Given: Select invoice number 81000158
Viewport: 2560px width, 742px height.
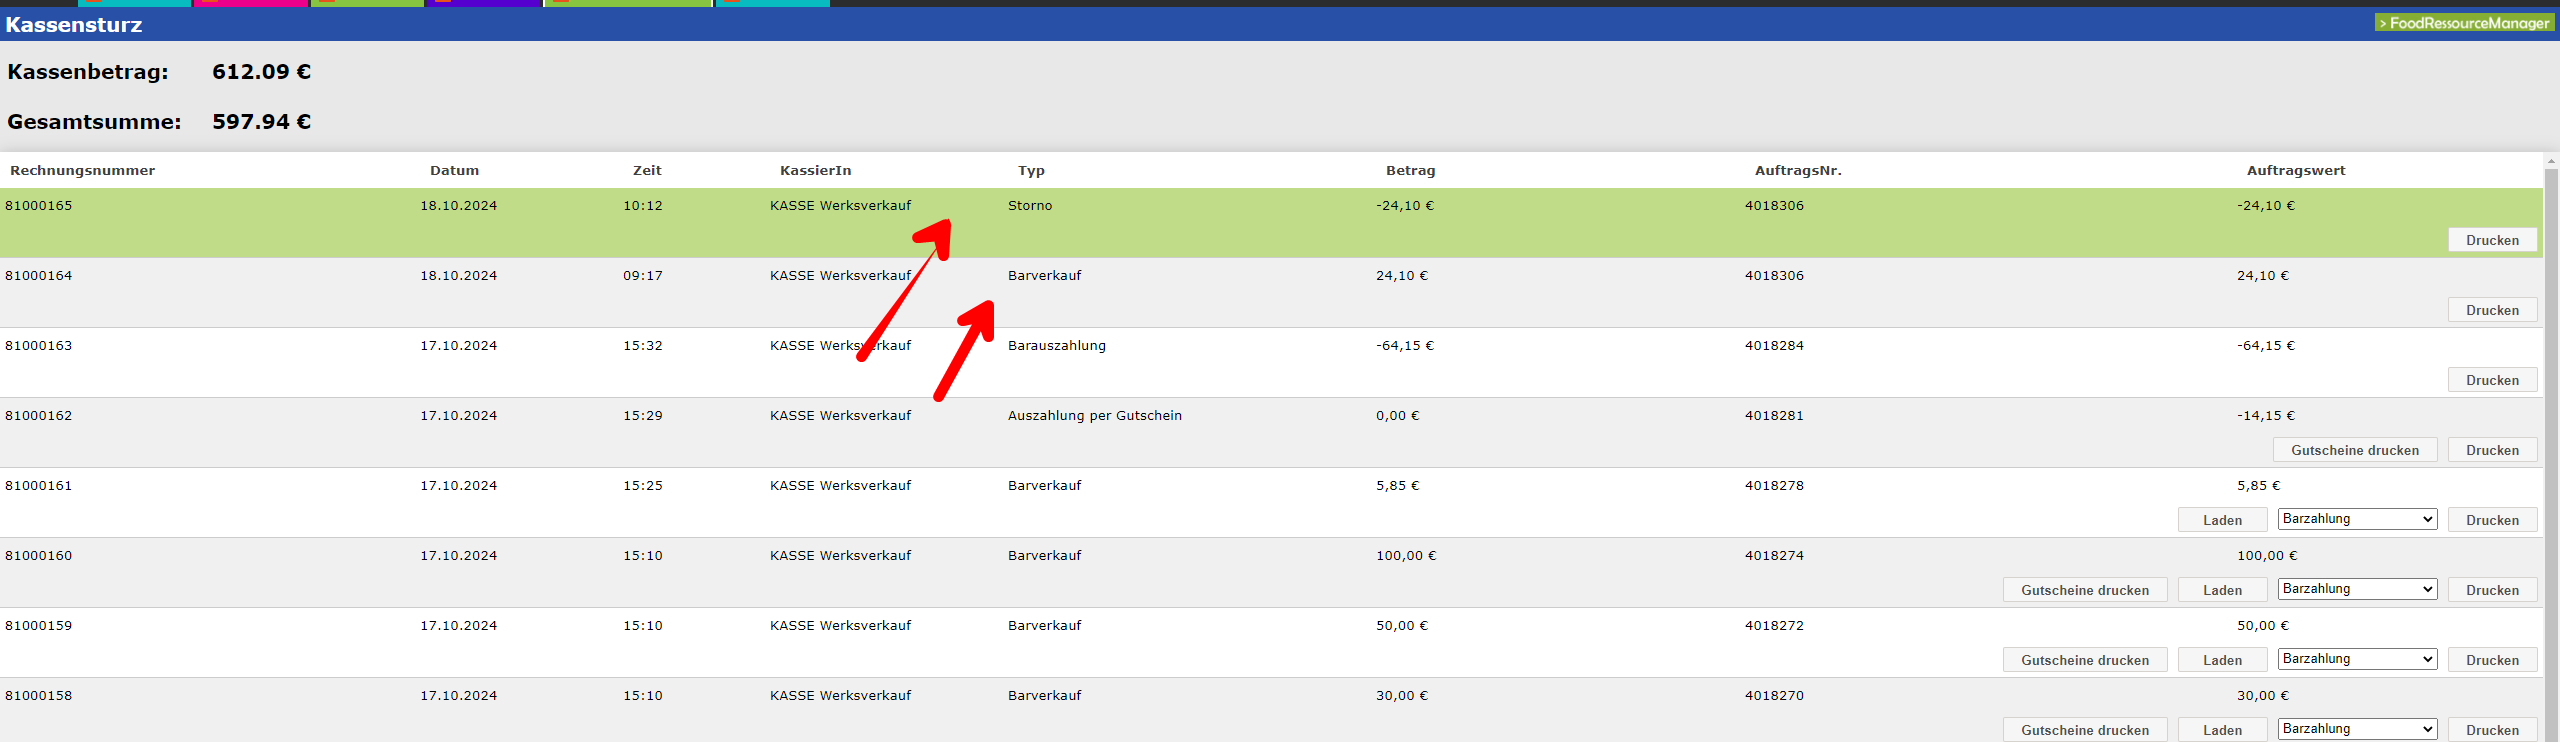Looking at the screenshot, I should click(38, 695).
